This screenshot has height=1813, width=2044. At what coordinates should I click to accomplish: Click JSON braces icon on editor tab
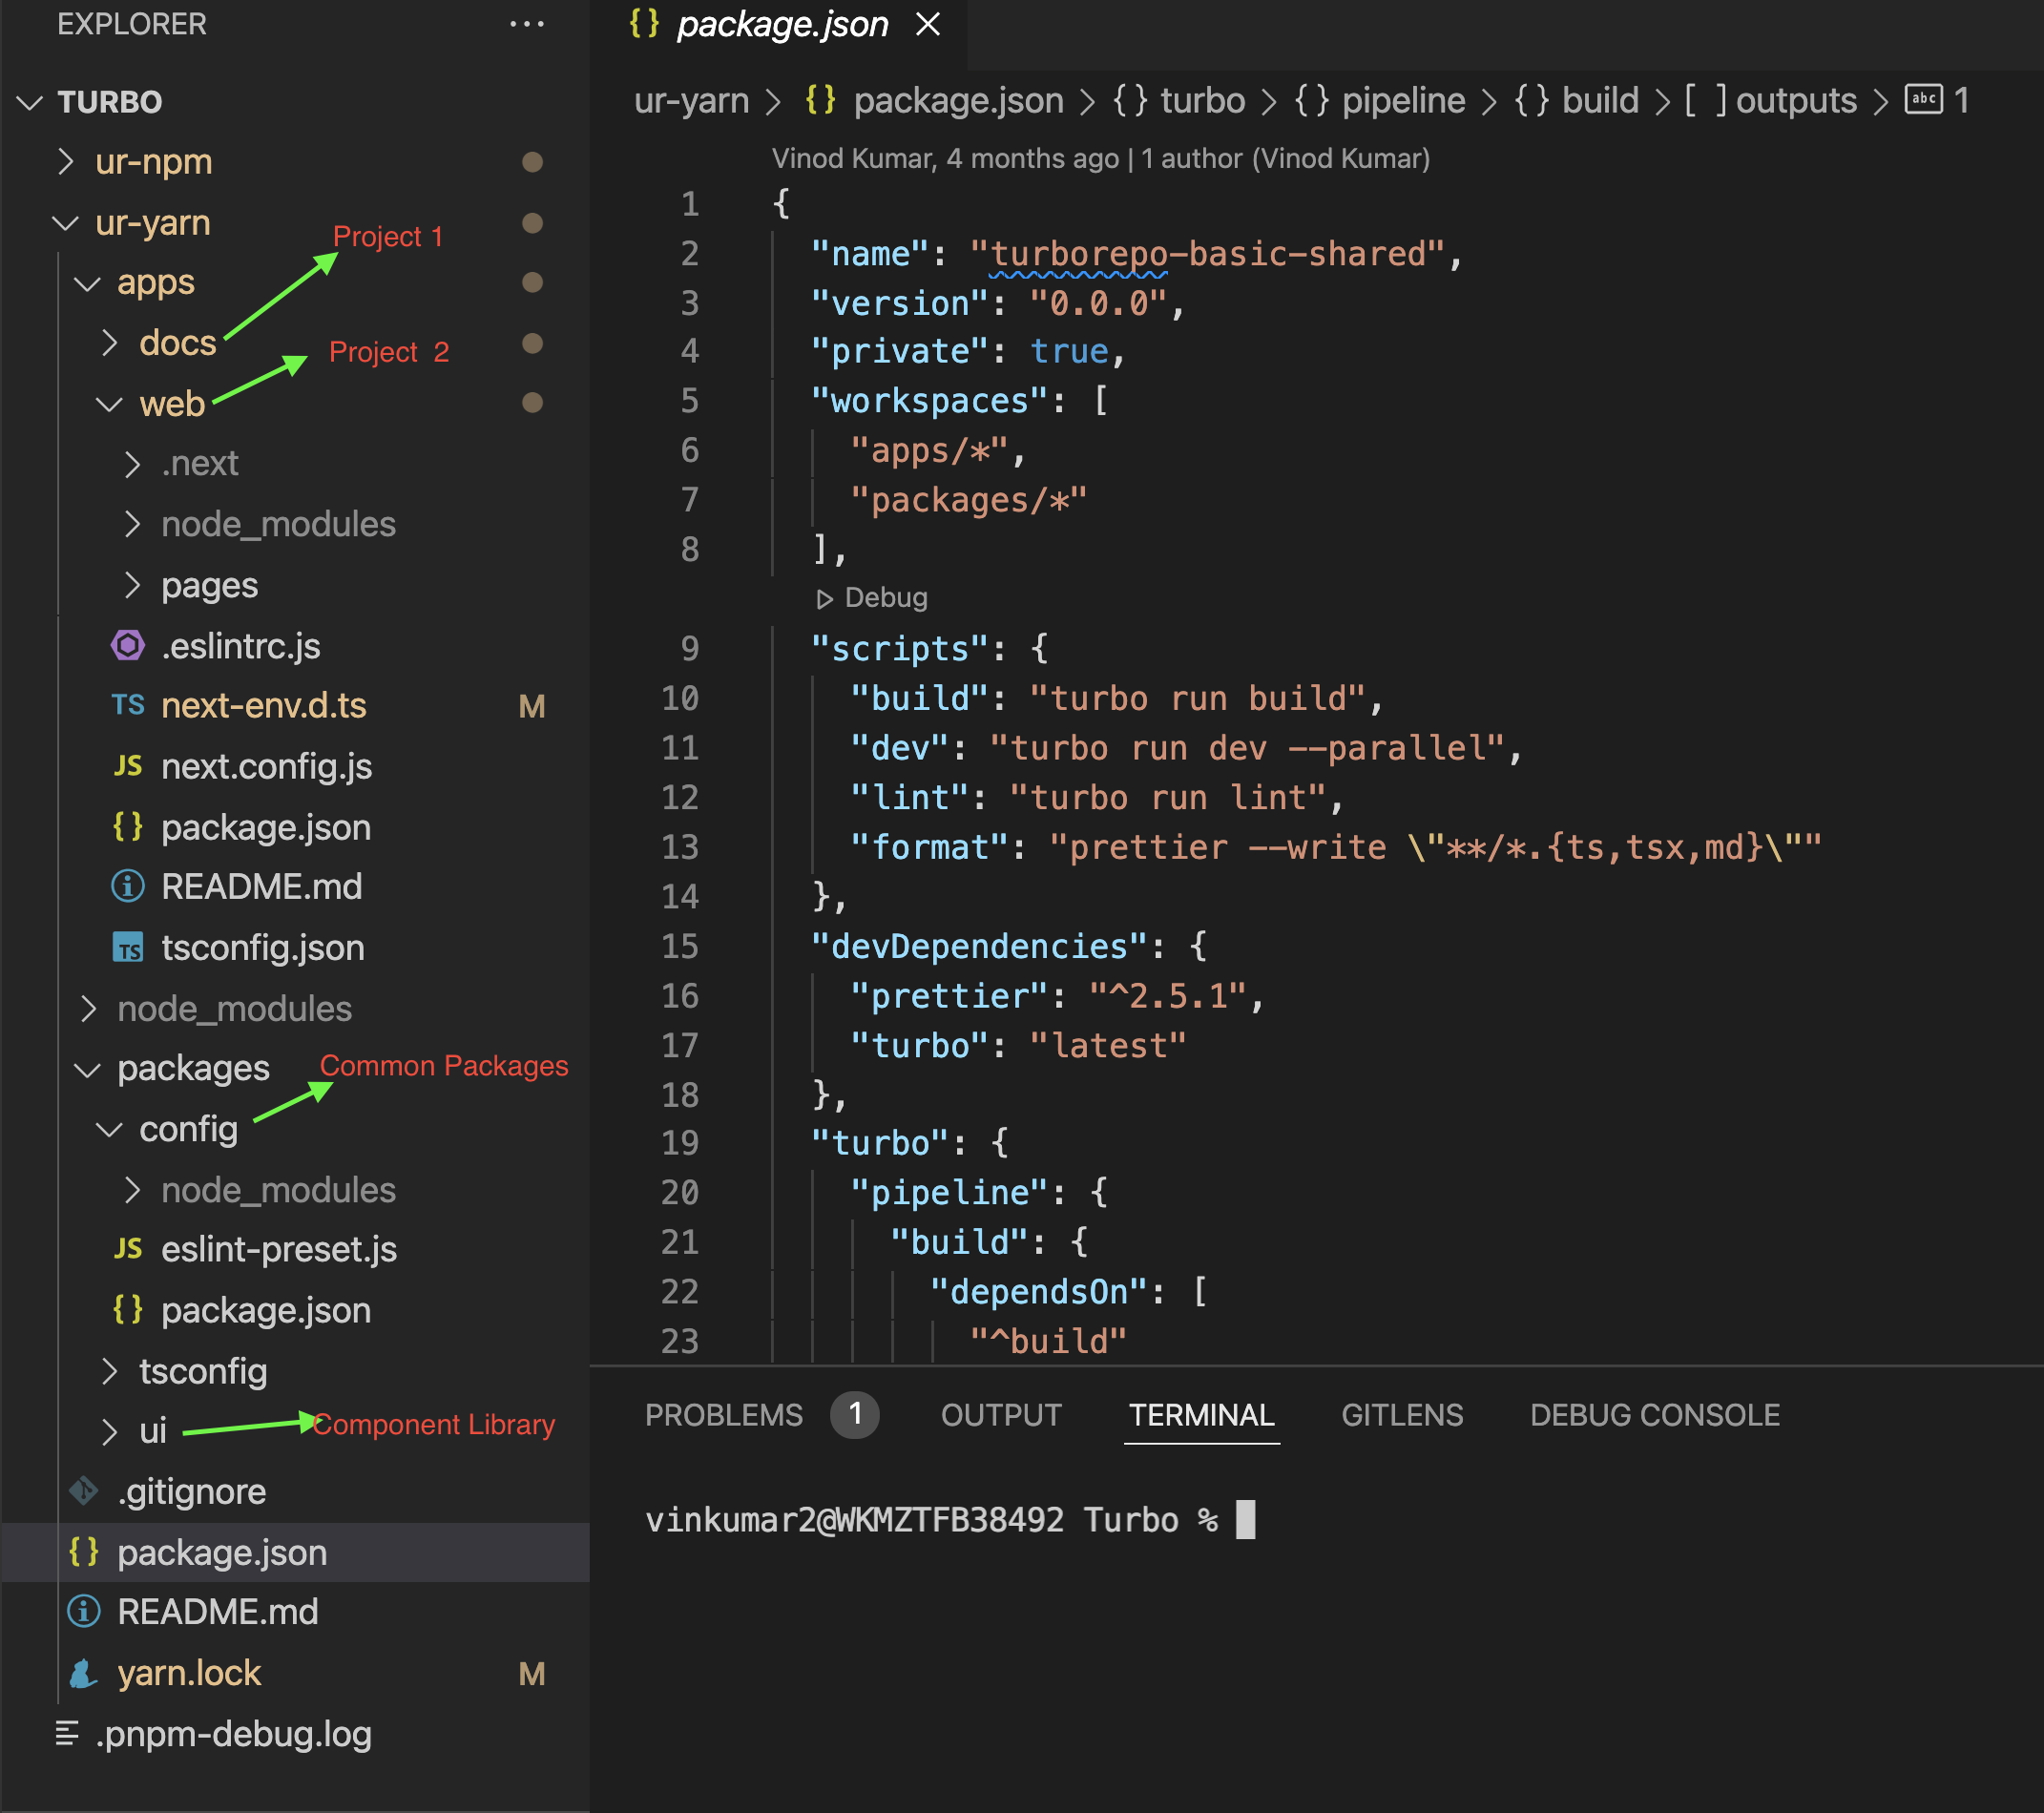tap(644, 23)
